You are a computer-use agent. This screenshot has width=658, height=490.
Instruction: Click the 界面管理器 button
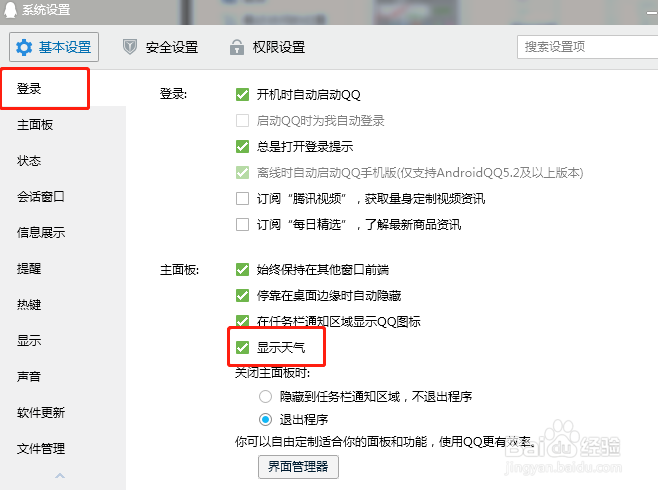click(x=298, y=467)
